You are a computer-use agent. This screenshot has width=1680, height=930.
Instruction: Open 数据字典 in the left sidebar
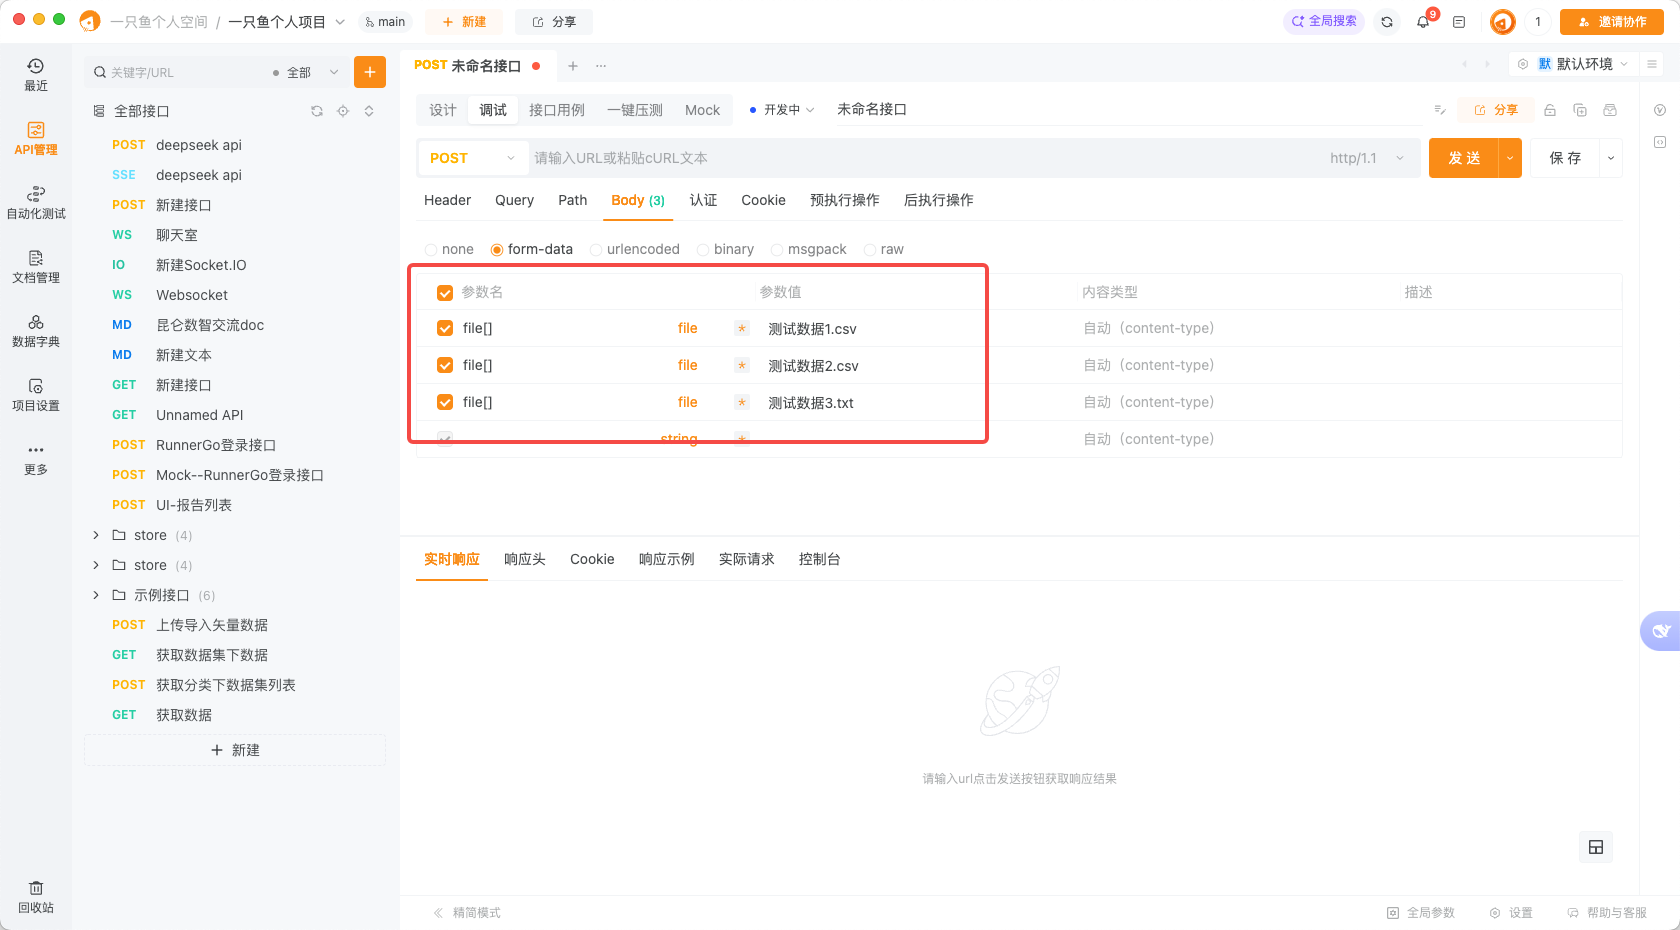(x=36, y=330)
